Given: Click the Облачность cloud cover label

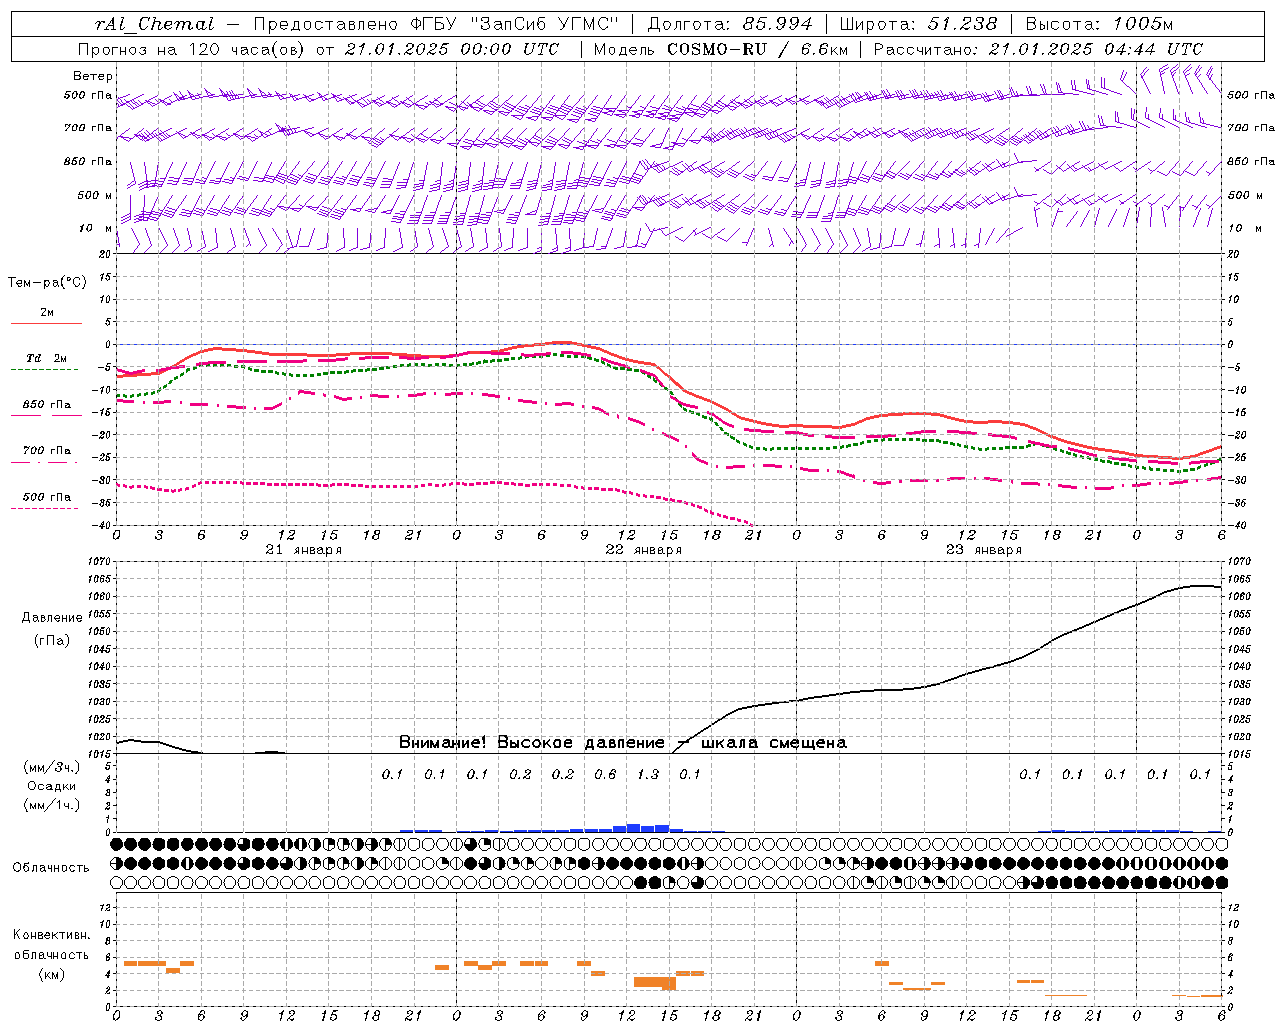Looking at the screenshot, I should 51,868.
